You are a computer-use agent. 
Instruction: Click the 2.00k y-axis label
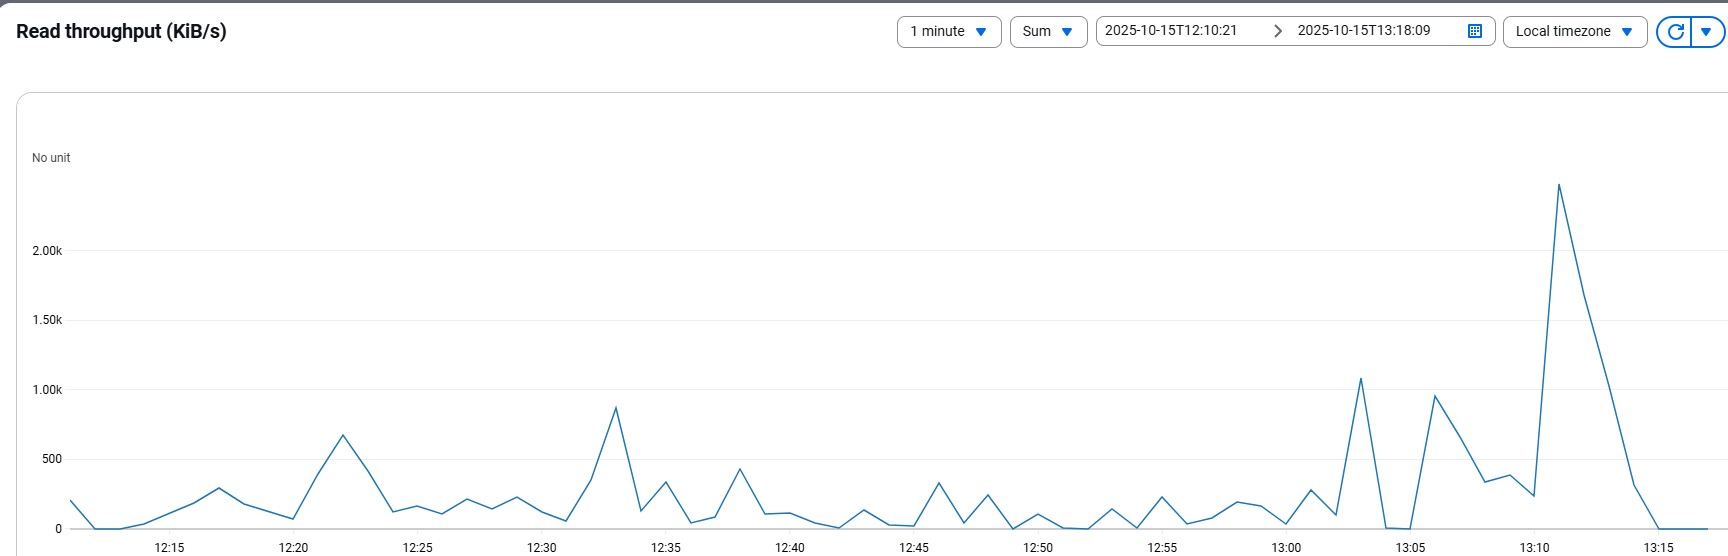(47, 251)
